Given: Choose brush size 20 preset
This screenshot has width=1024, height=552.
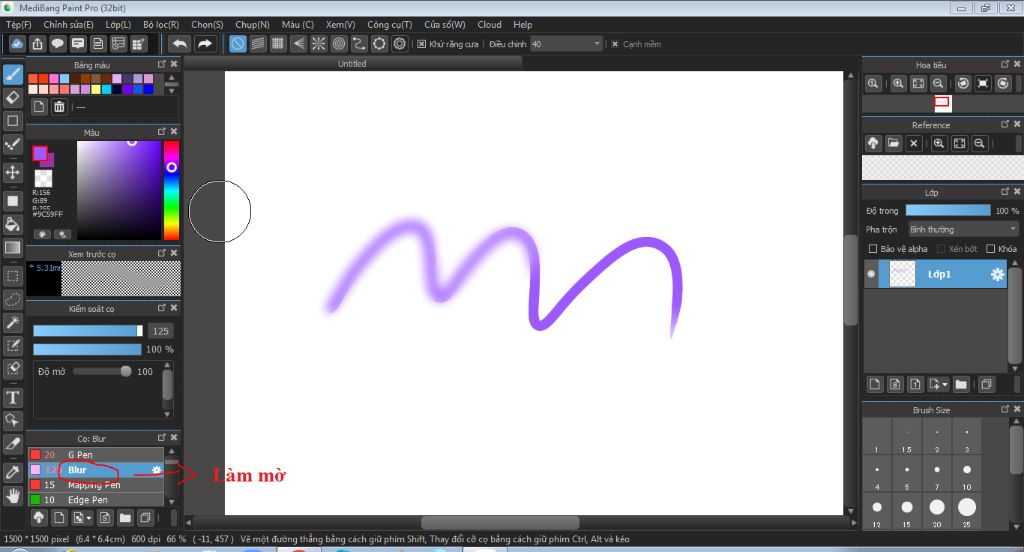Looking at the screenshot, I should pyautogui.click(x=936, y=511).
